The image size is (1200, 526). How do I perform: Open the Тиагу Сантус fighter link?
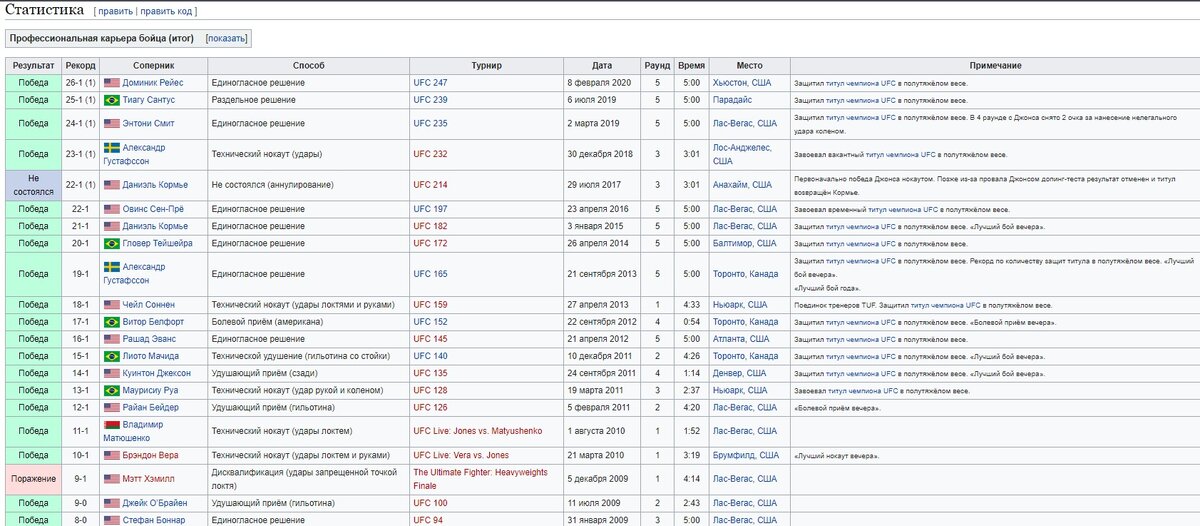pyautogui.click(x=149, y=101)
